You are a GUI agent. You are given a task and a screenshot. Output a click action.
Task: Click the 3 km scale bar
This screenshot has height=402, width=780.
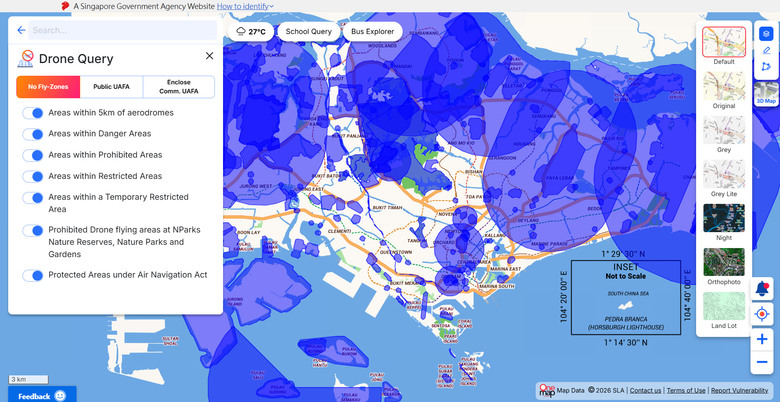pyautogui.click(x=28, y=380)
